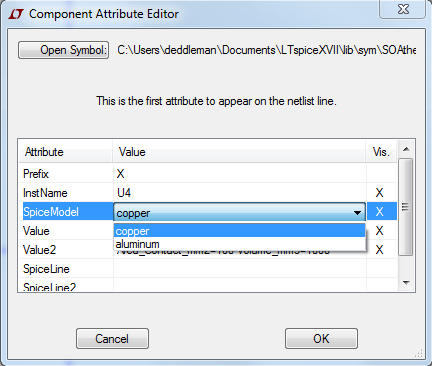Close the Component Attribute Editor window

[x=403, y=9]
